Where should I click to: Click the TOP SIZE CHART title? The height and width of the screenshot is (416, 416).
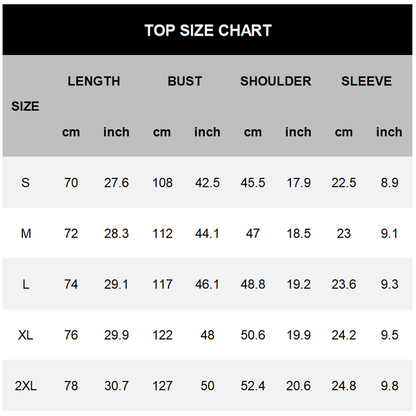pyautogui.click(x=208, y=30)
